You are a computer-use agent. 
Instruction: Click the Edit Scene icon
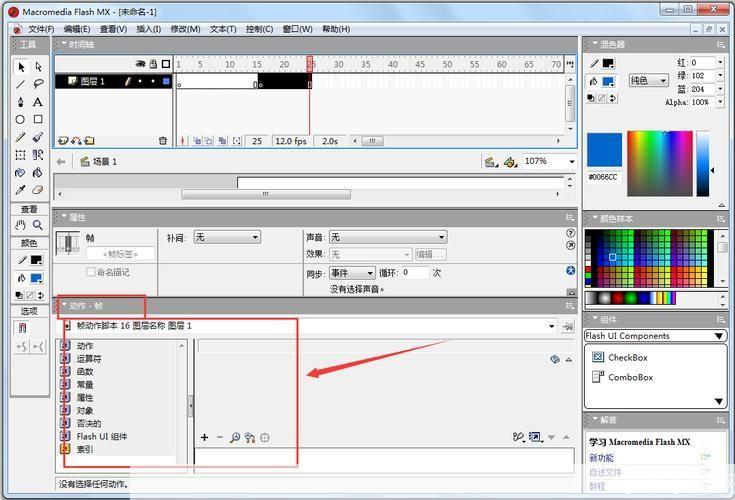[x=490, y=162]
